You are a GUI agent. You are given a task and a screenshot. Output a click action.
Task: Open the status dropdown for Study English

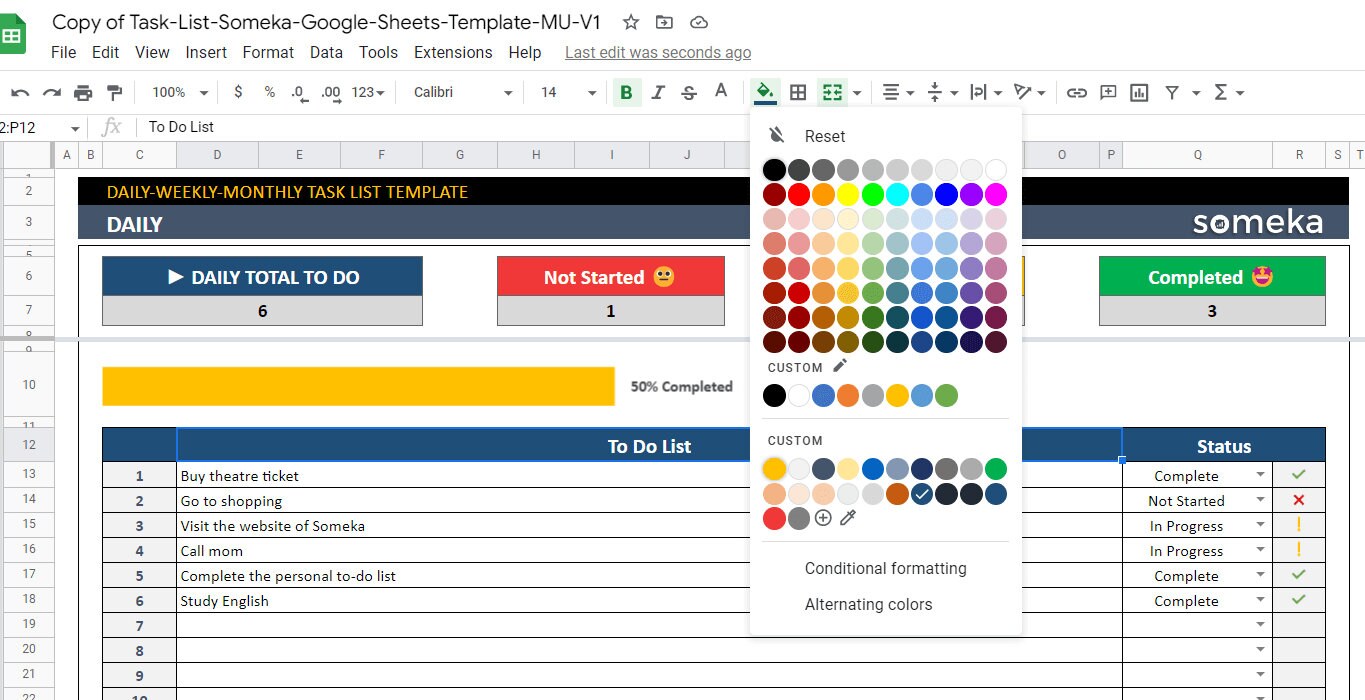point(1257,600)
